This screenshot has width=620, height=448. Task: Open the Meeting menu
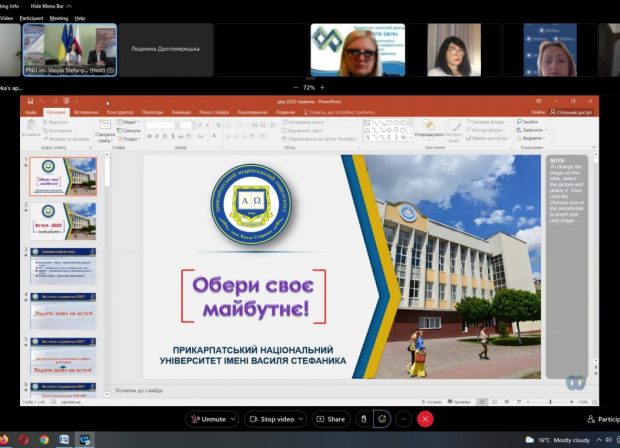[x=59, y=18]
